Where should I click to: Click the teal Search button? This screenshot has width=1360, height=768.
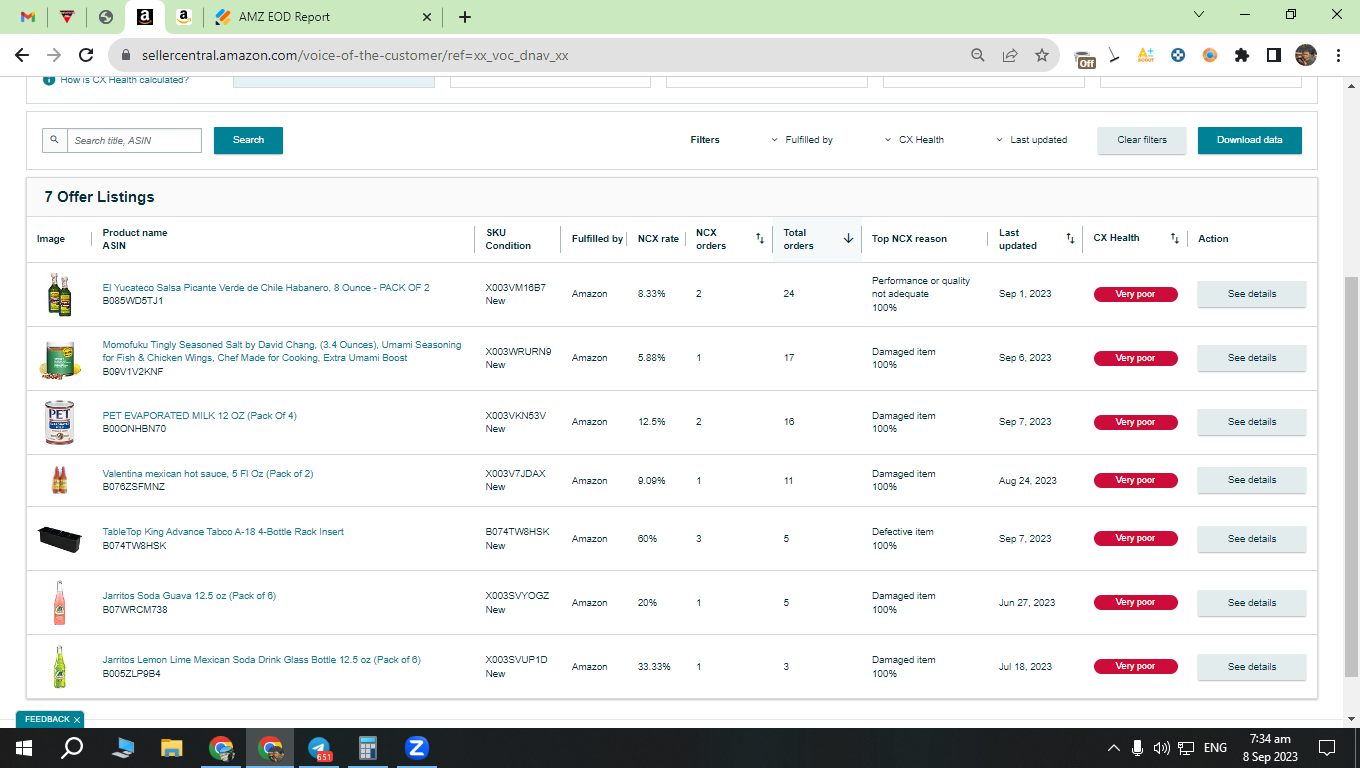click(248, 140)
